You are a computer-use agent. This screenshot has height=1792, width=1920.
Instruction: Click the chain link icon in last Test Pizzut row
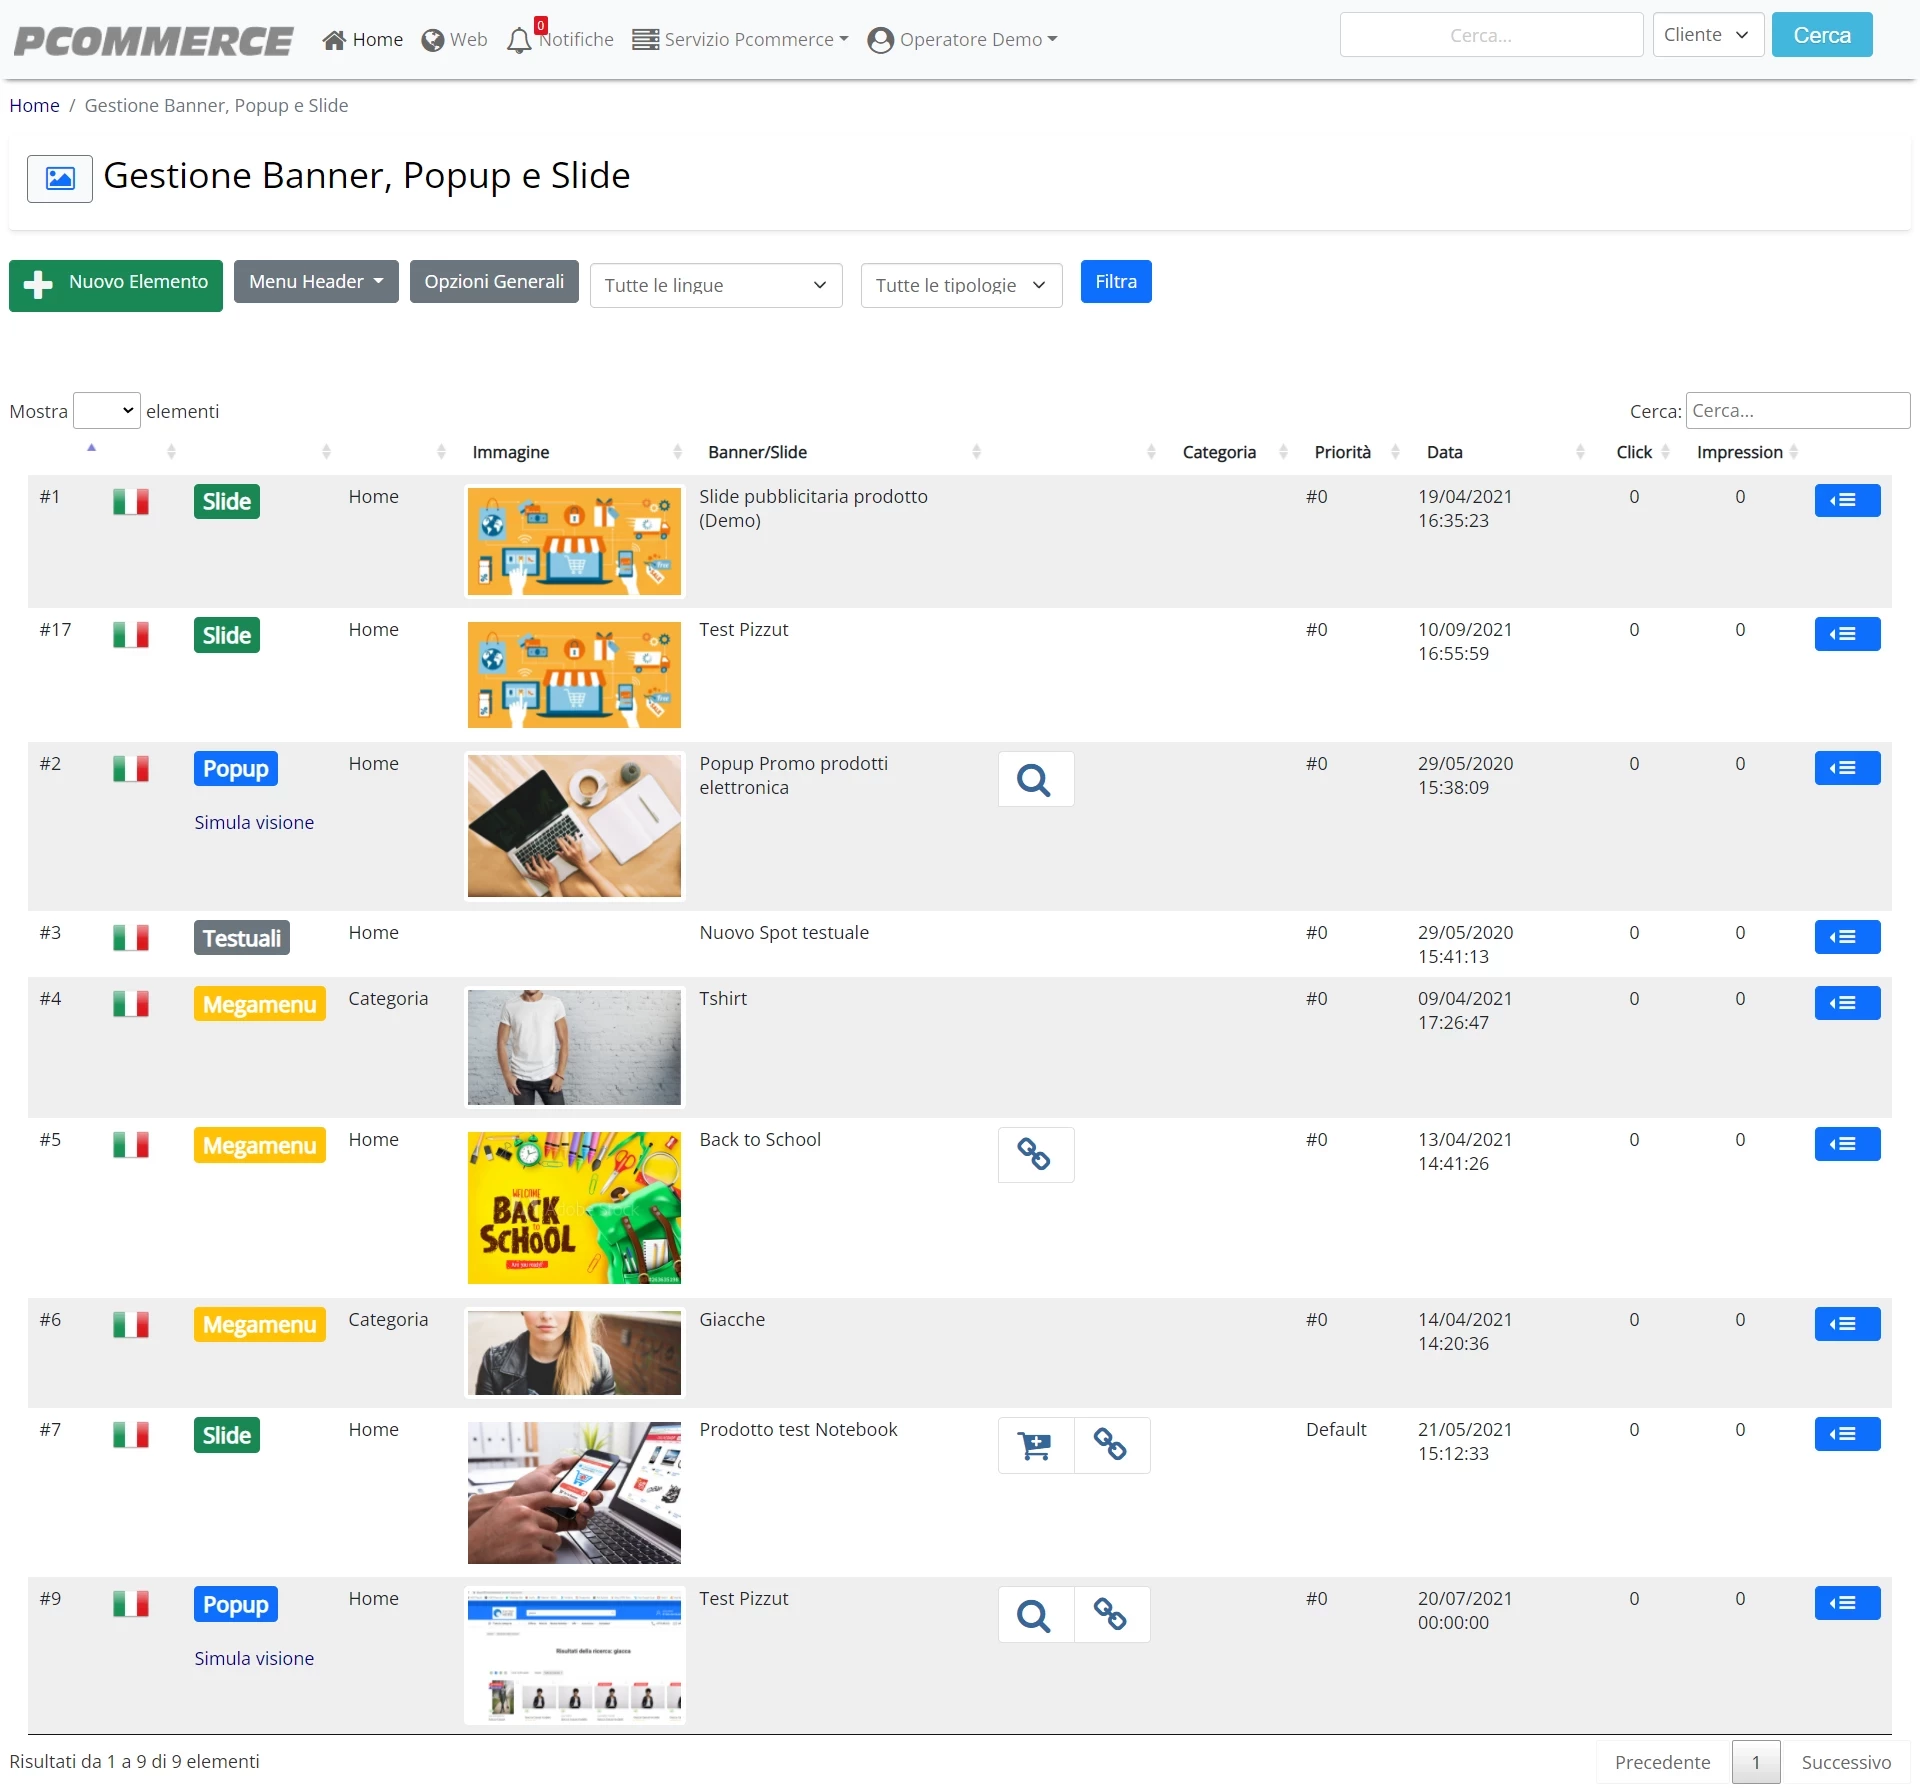tap(1111, 1614)
